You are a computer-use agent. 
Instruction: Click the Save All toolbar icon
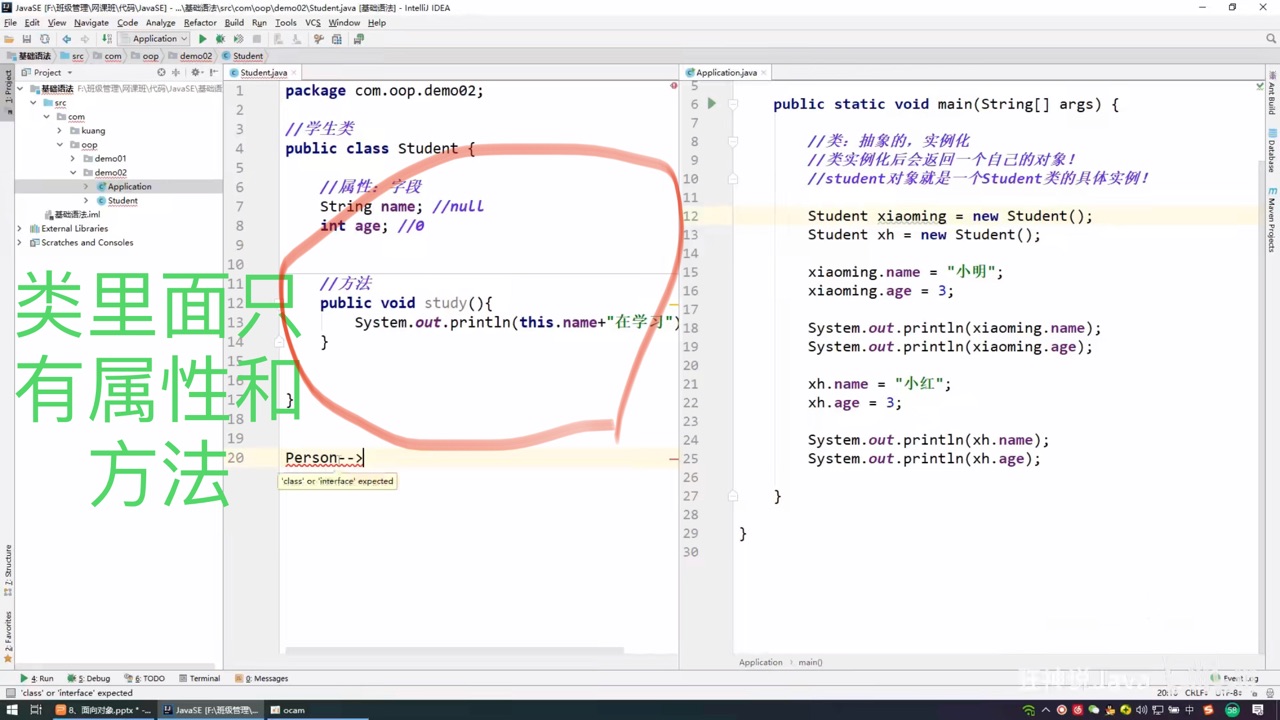pyautogui.click(x=27, y=39)
